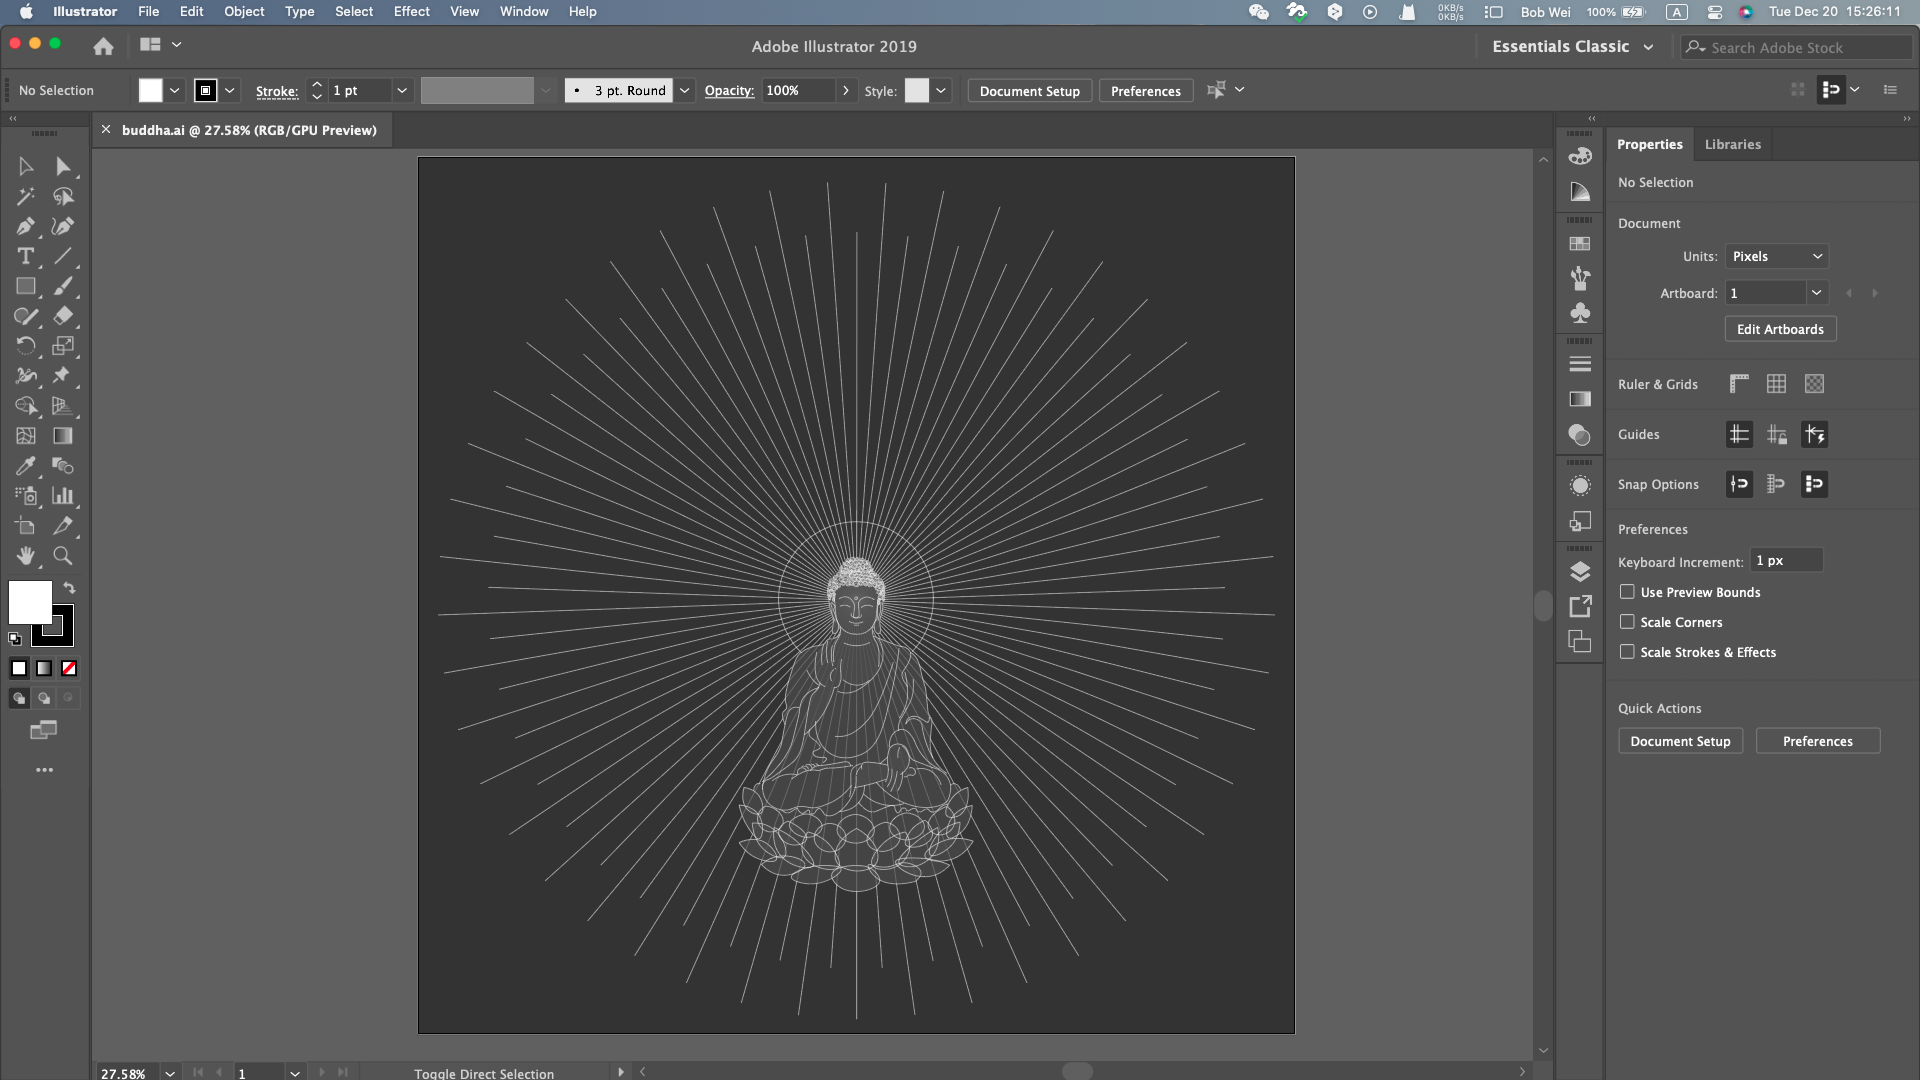Screen dimensions: 1920x1080
Task: Enable Scale Strokes & Effects checkbox
Action: coord(1627,652)
